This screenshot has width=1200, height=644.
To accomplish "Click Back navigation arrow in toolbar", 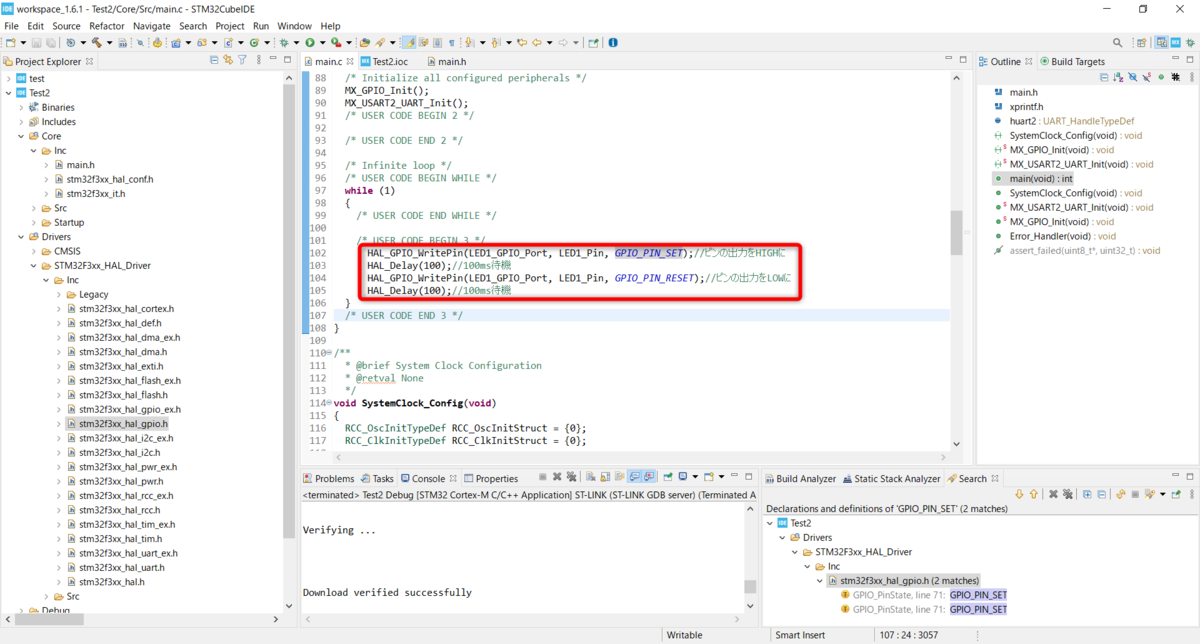I will [537, 43].
